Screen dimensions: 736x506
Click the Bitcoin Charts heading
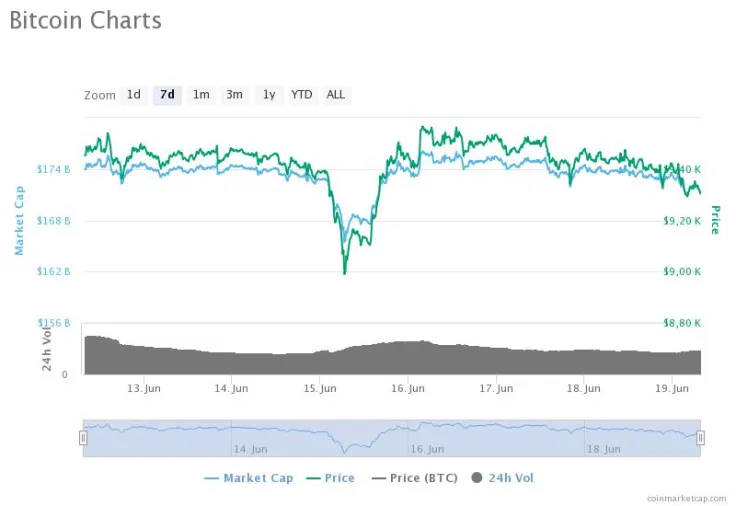[x=85, y=20]
